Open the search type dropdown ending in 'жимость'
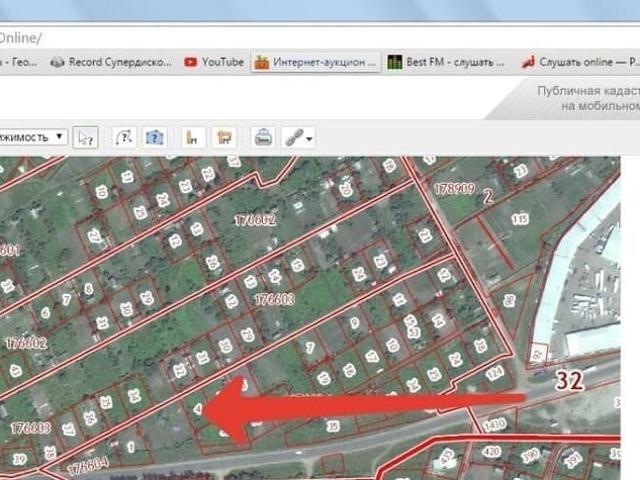The height and width of the screenshot is (480, 640). point(33,137)
